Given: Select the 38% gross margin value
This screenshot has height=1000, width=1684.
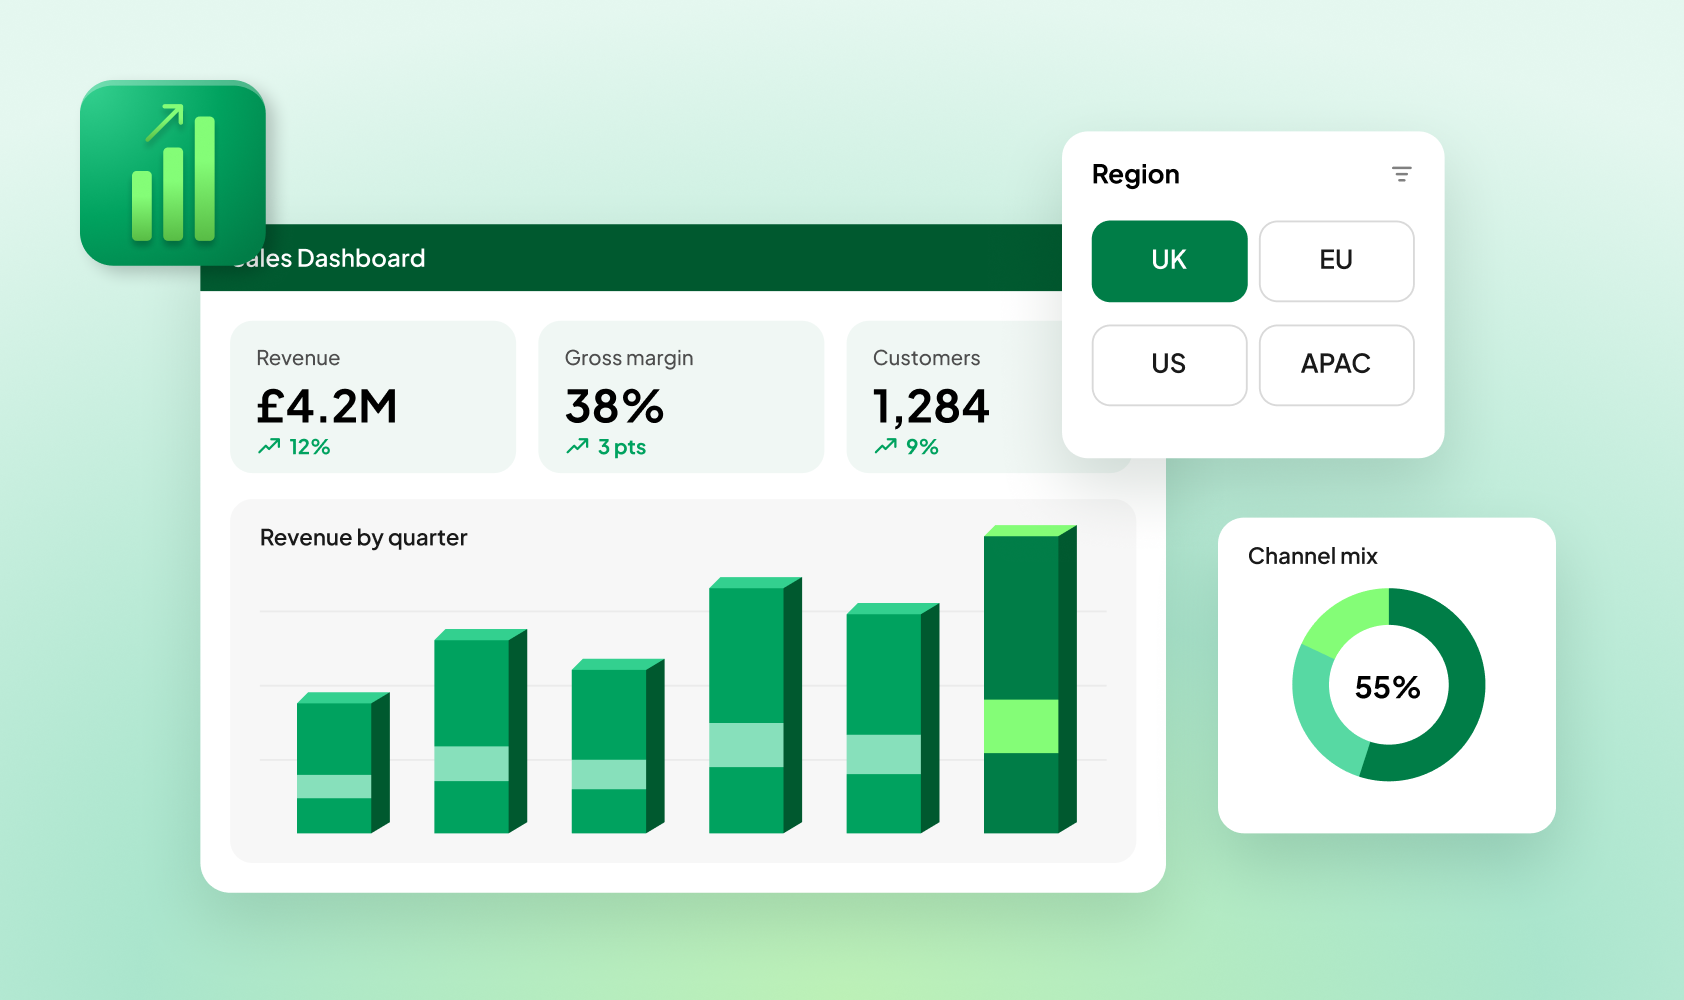Looking at the screenshot, I should pyautogui.click(x=614, y=406).
